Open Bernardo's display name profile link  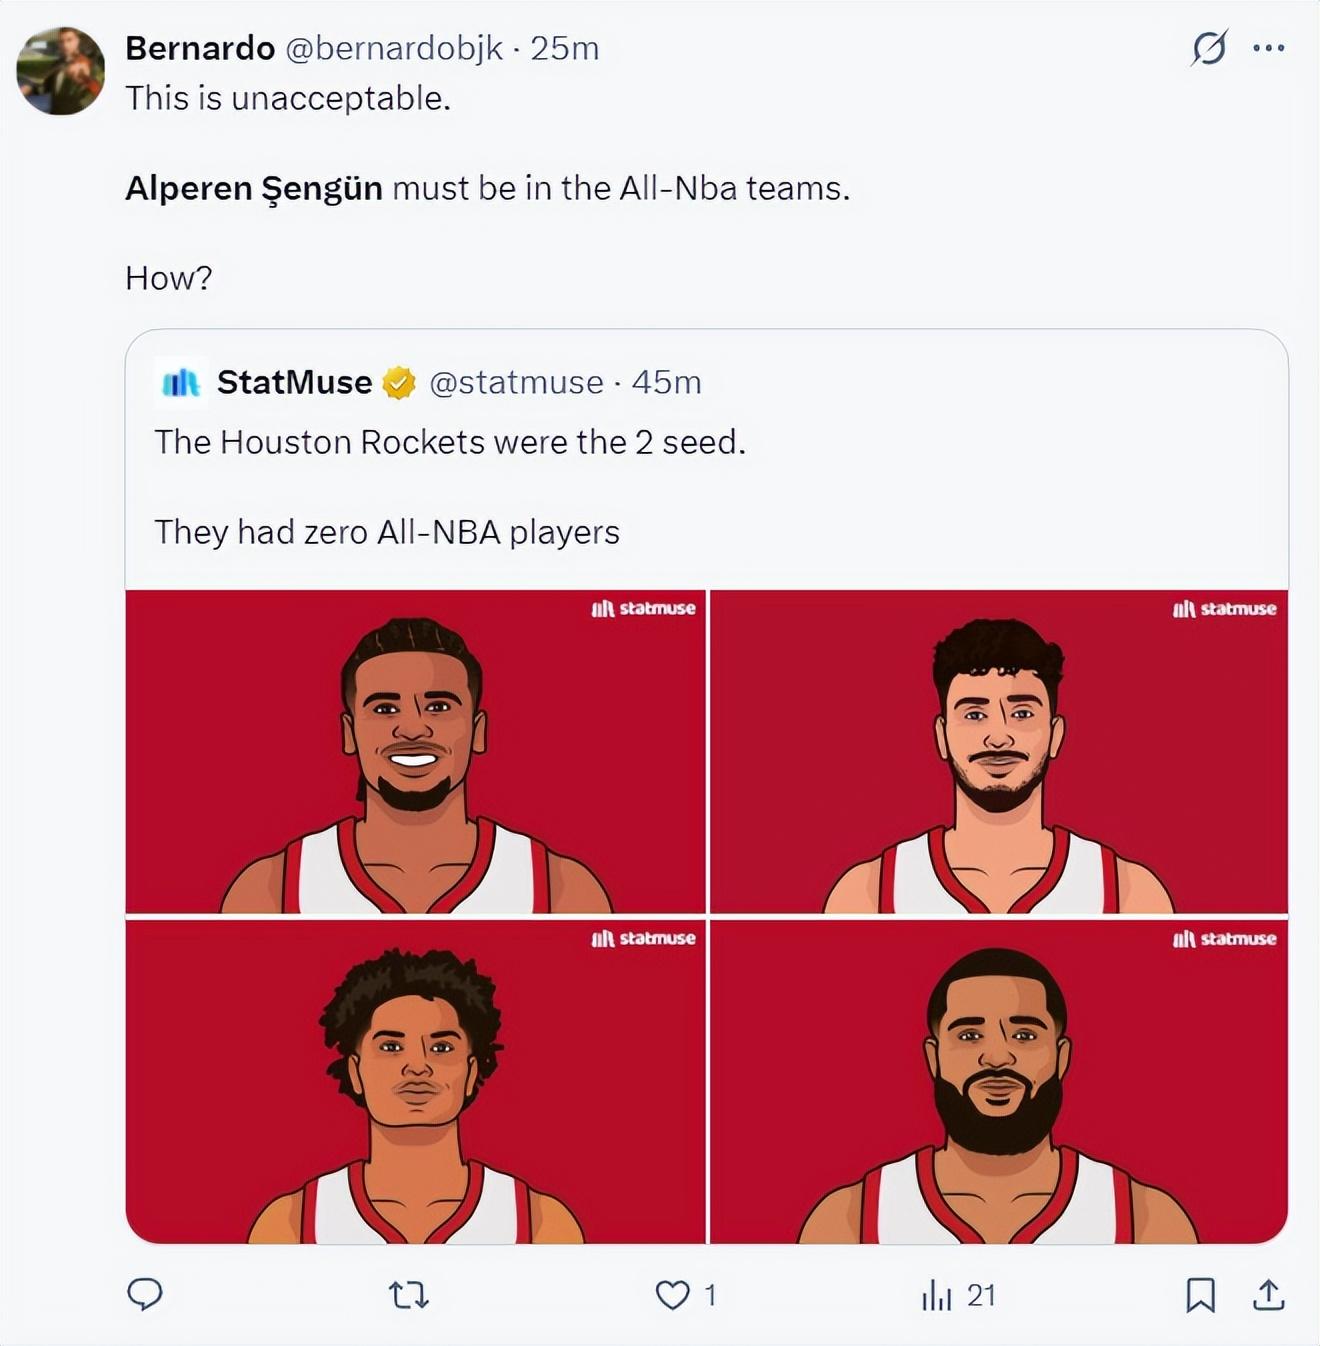click(x=200, y=48)
